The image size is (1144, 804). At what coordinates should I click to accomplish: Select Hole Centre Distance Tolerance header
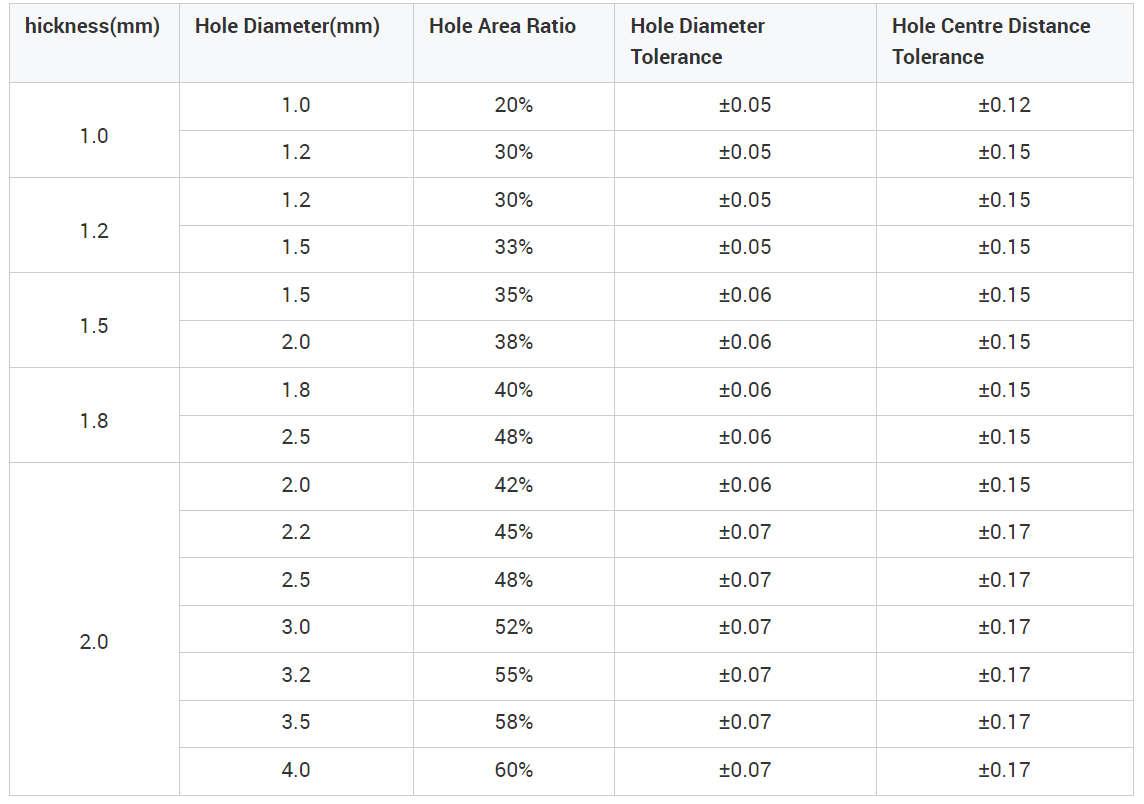click(1005, 42)
